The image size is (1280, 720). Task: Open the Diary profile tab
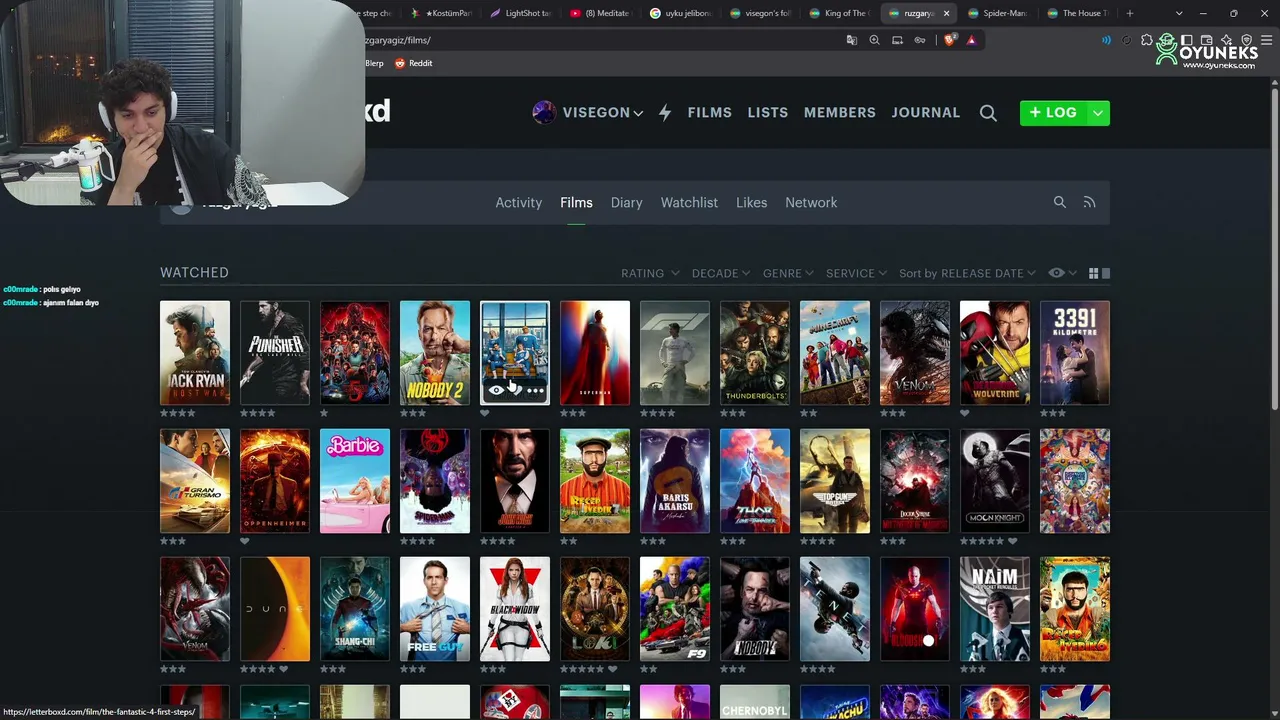[x=626, y=202]
